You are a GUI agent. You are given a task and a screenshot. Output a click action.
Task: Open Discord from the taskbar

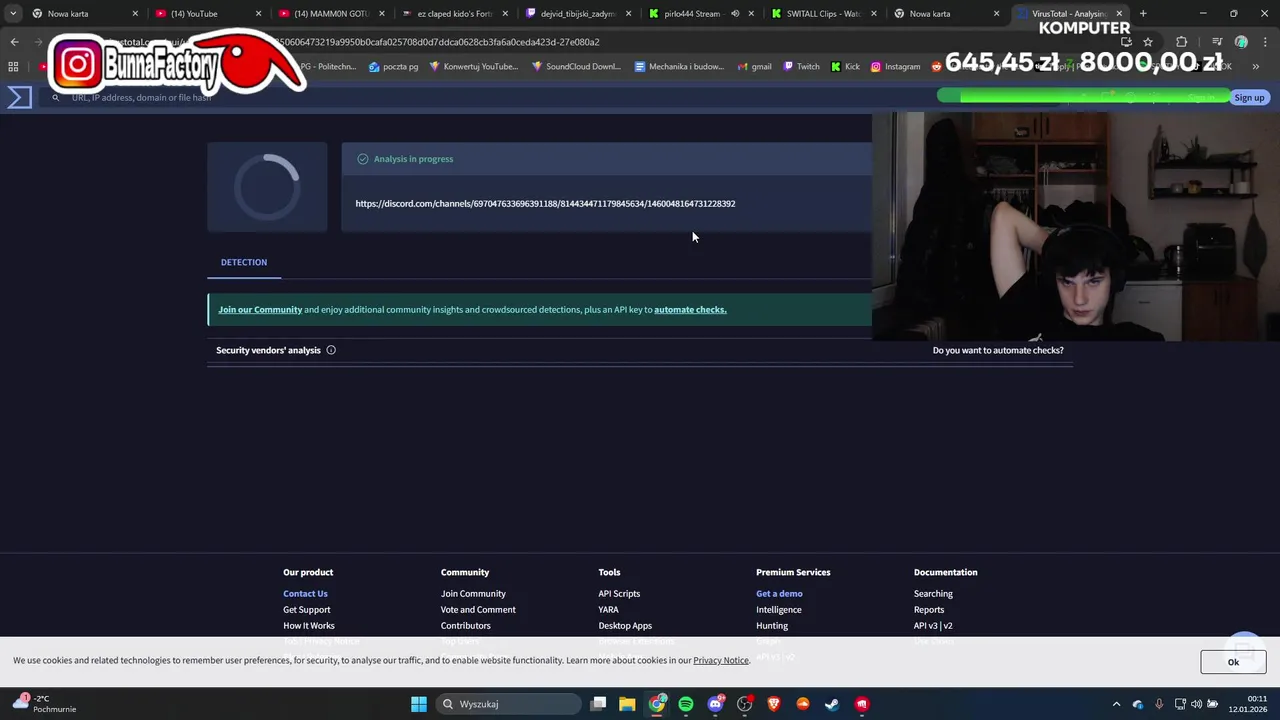click(x=715, y=704)
